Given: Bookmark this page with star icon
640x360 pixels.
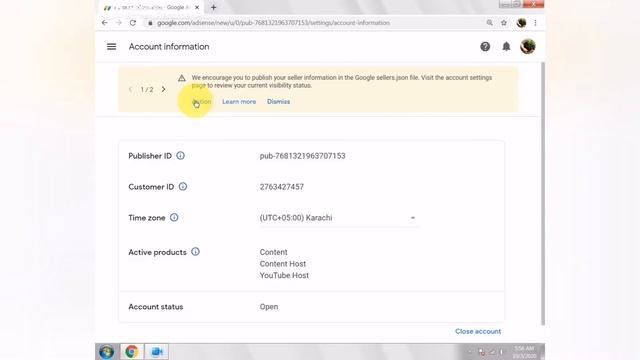Looking at the screenshot, I should [504, 23].
